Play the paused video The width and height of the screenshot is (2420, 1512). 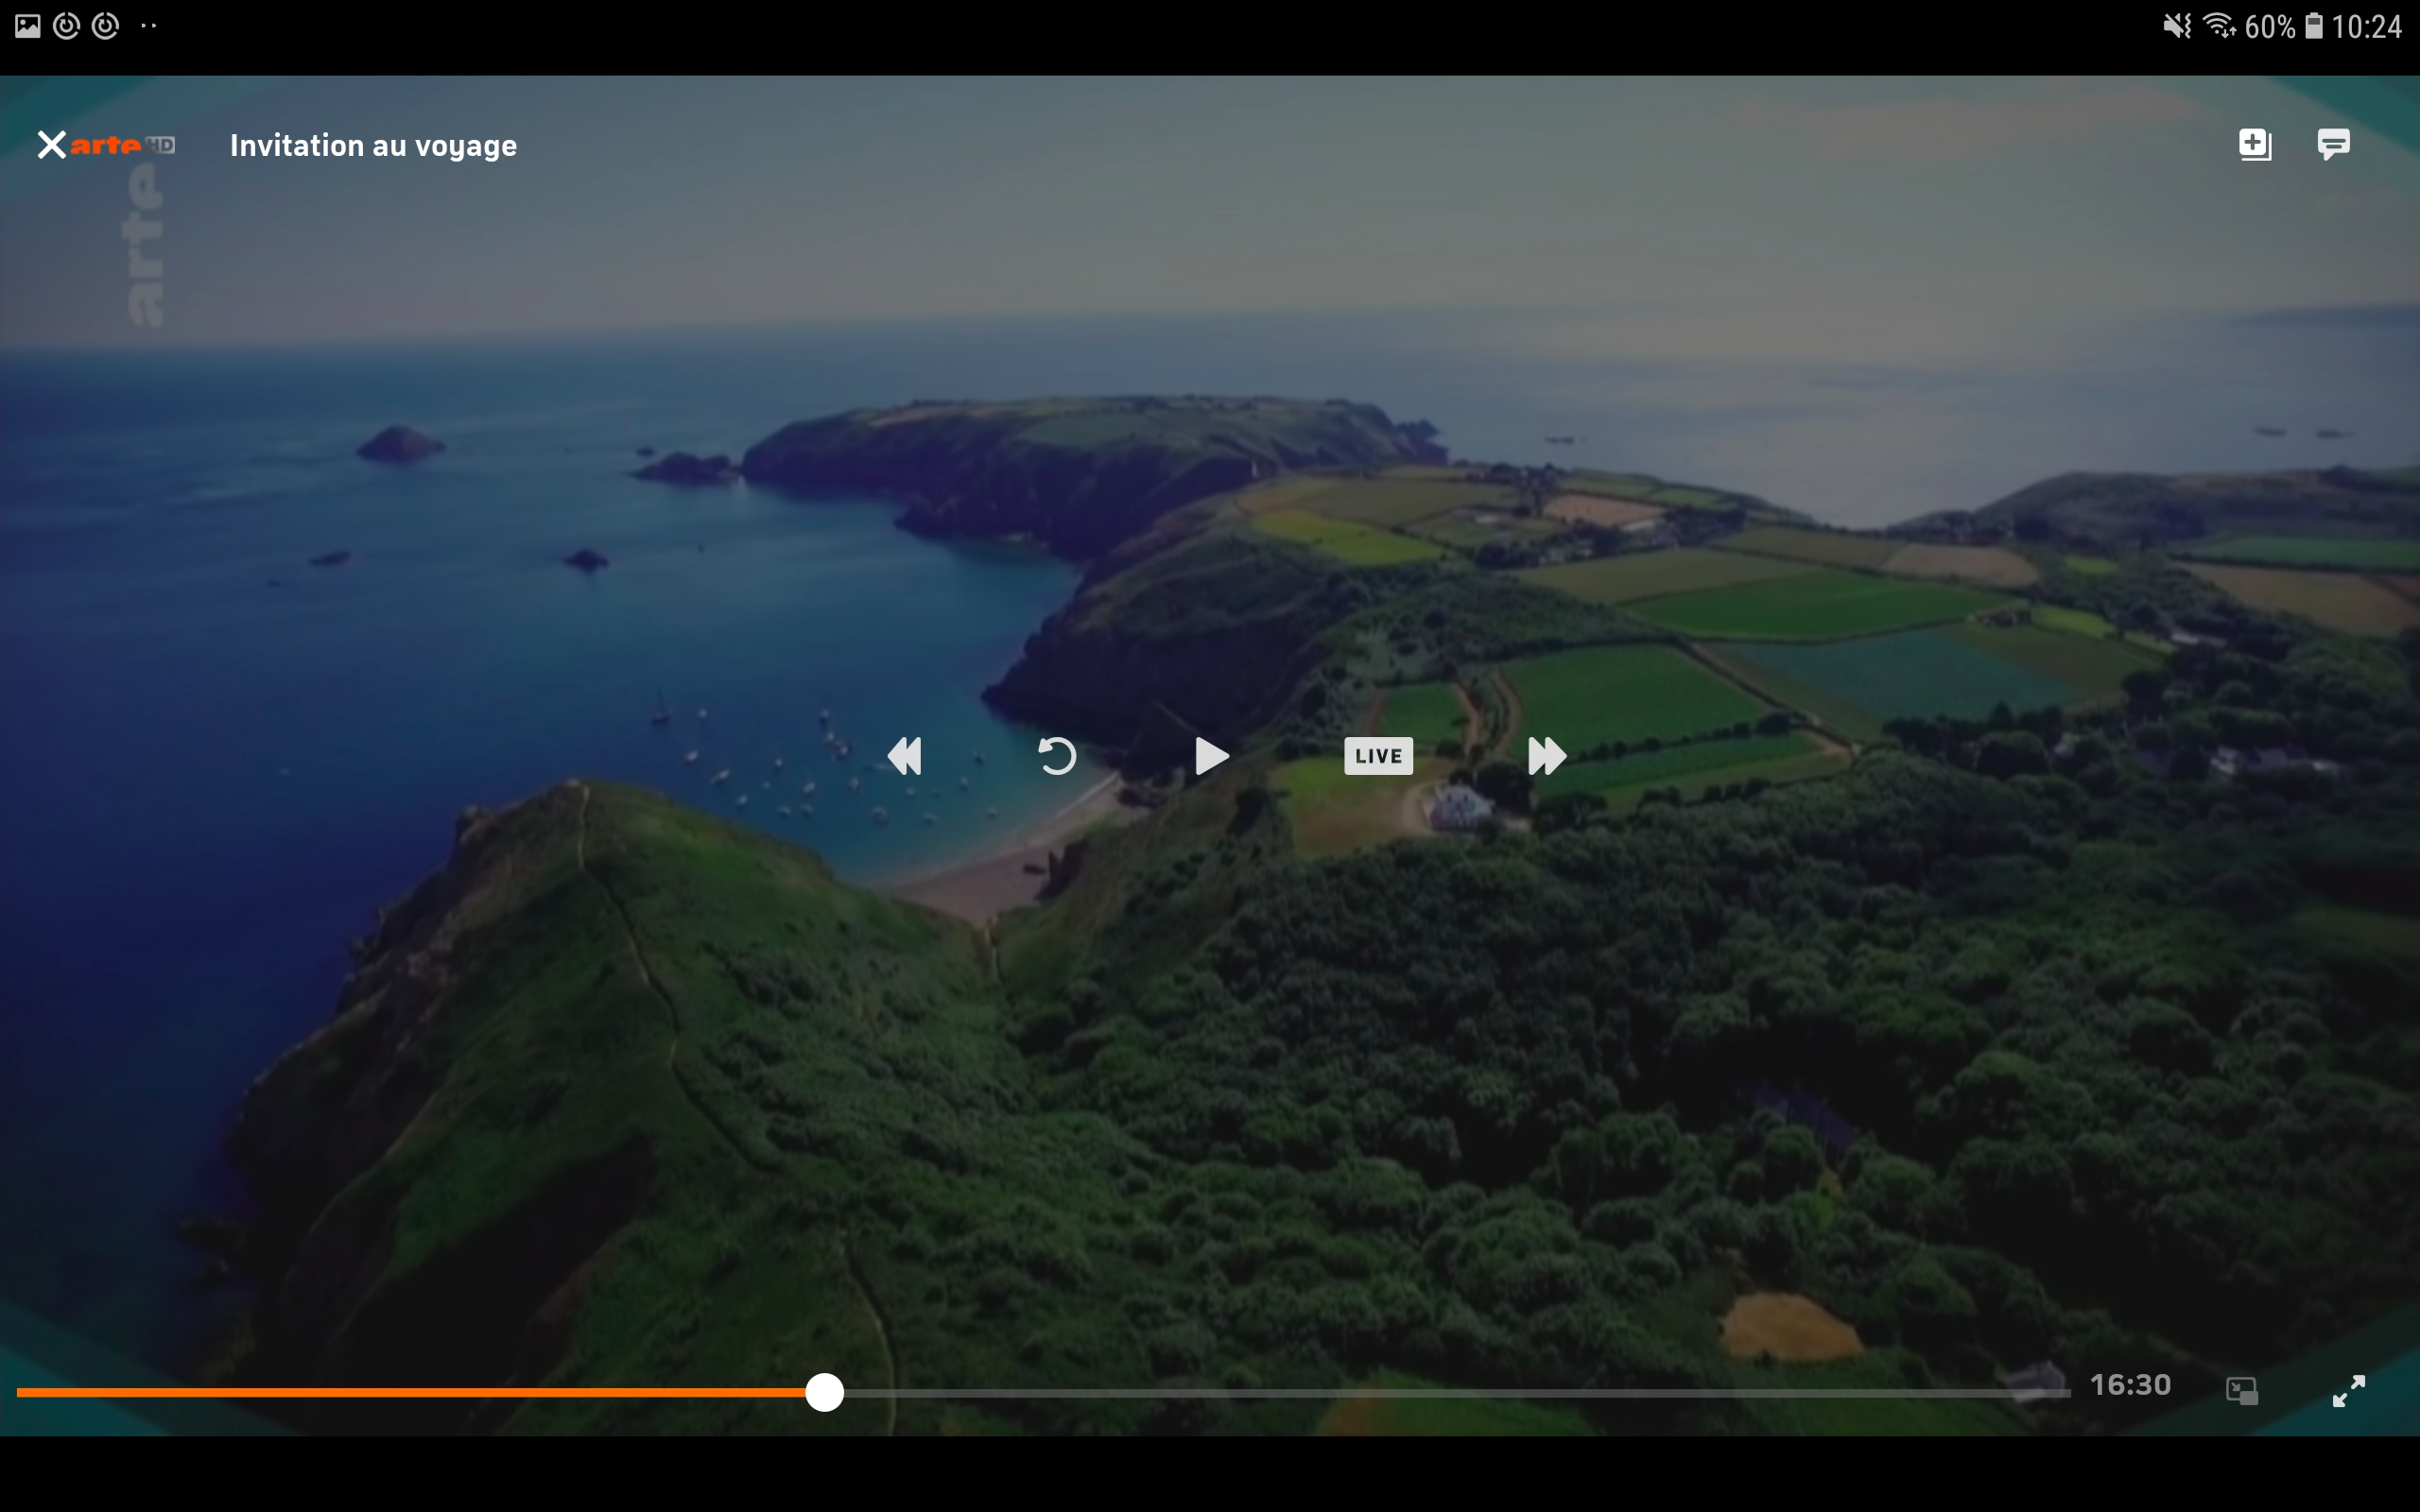pyautogui.click(x=1211, y=756)
